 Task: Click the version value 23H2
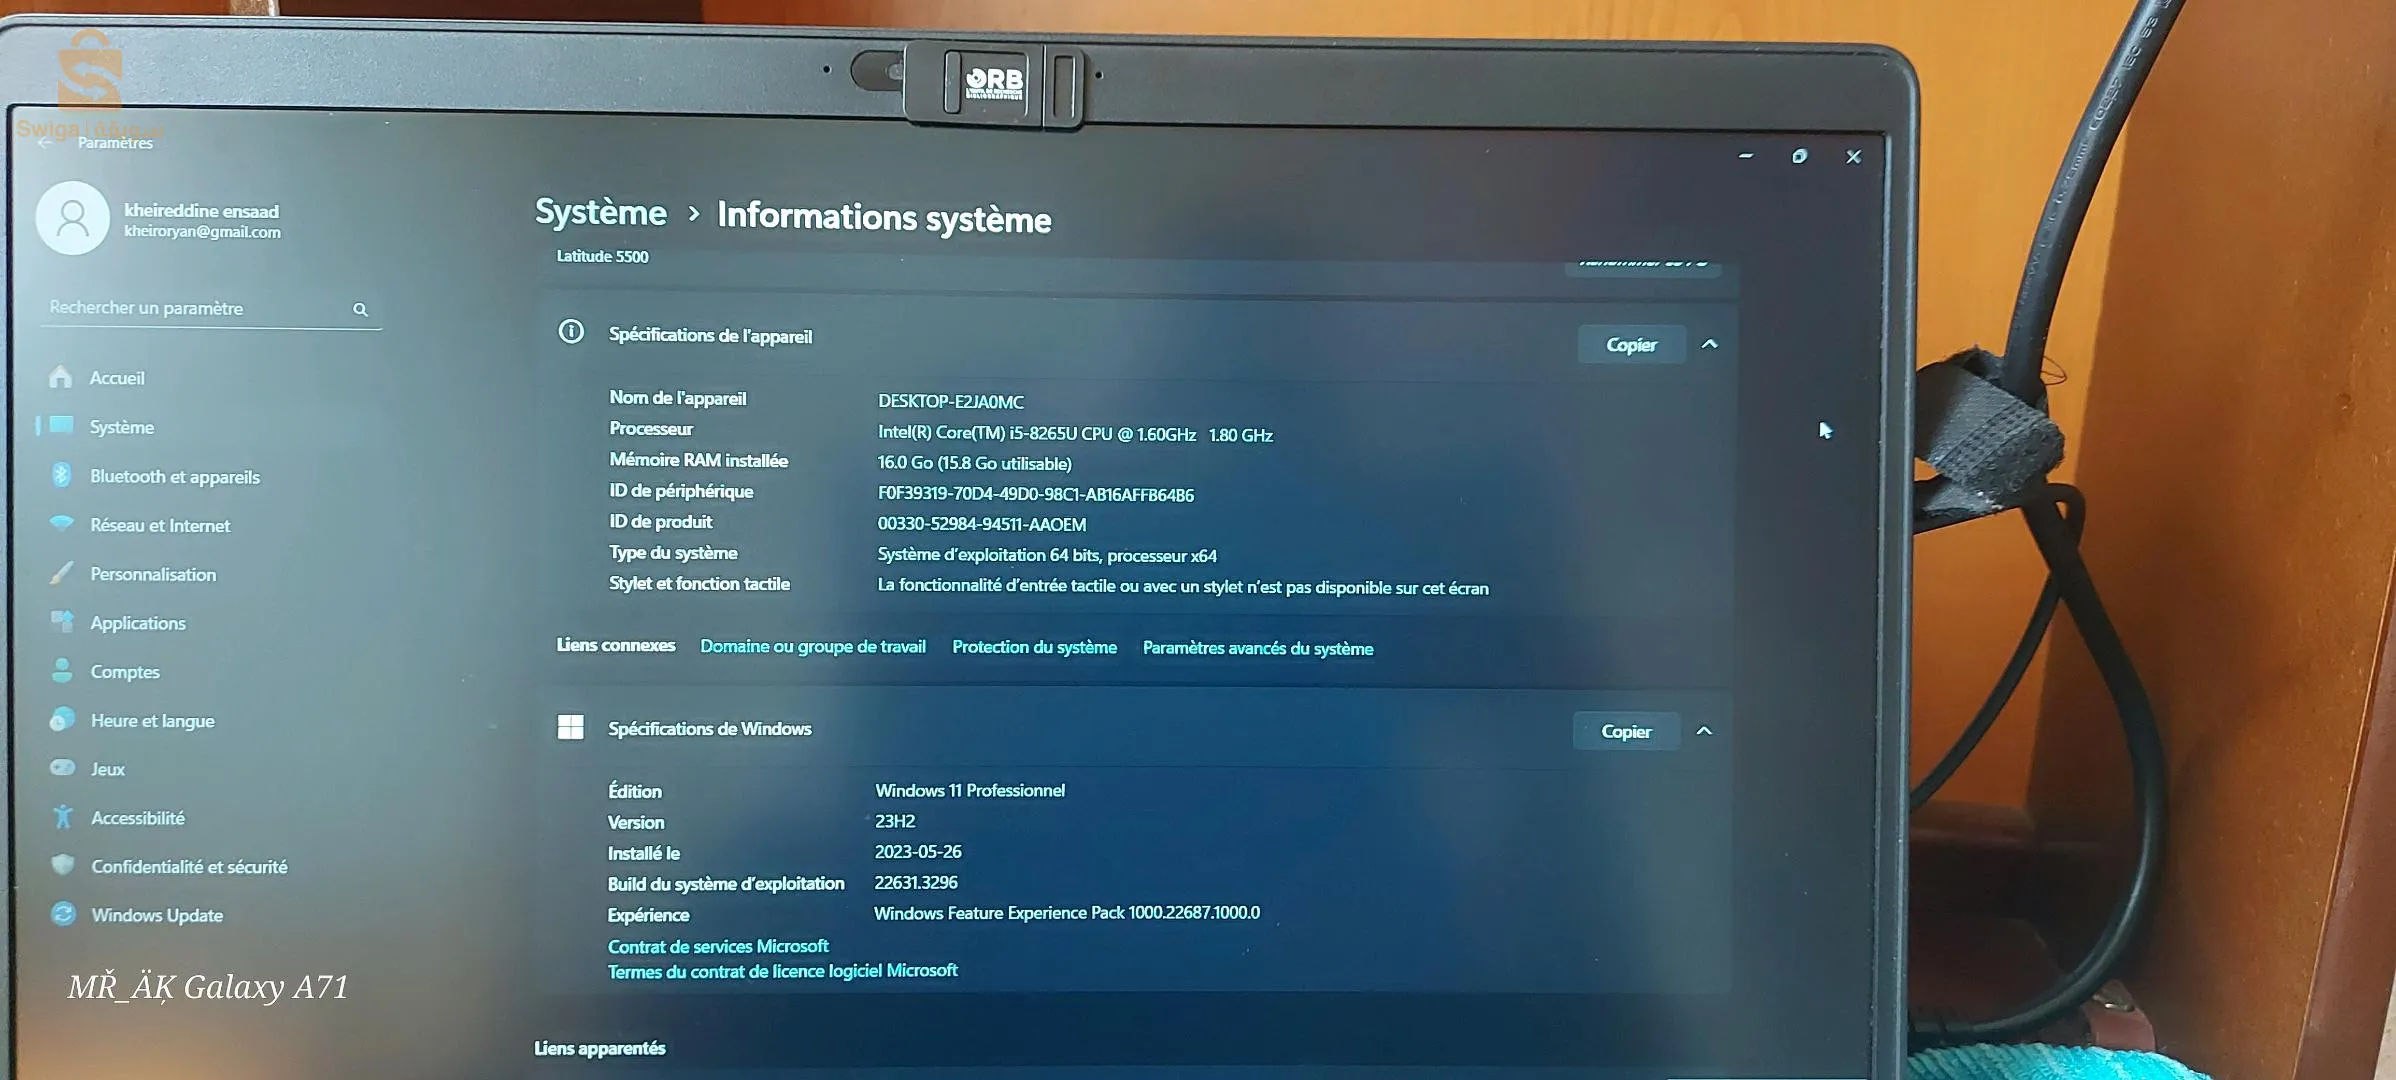895,821
